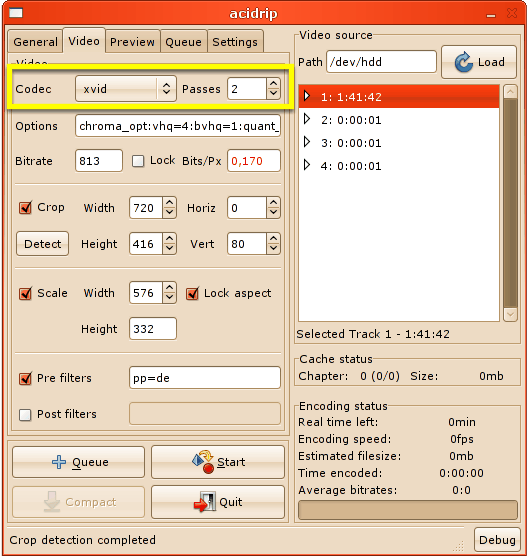Viewport: 527px width, 556px height.
Task: Click the Start button
Action: 218,462
